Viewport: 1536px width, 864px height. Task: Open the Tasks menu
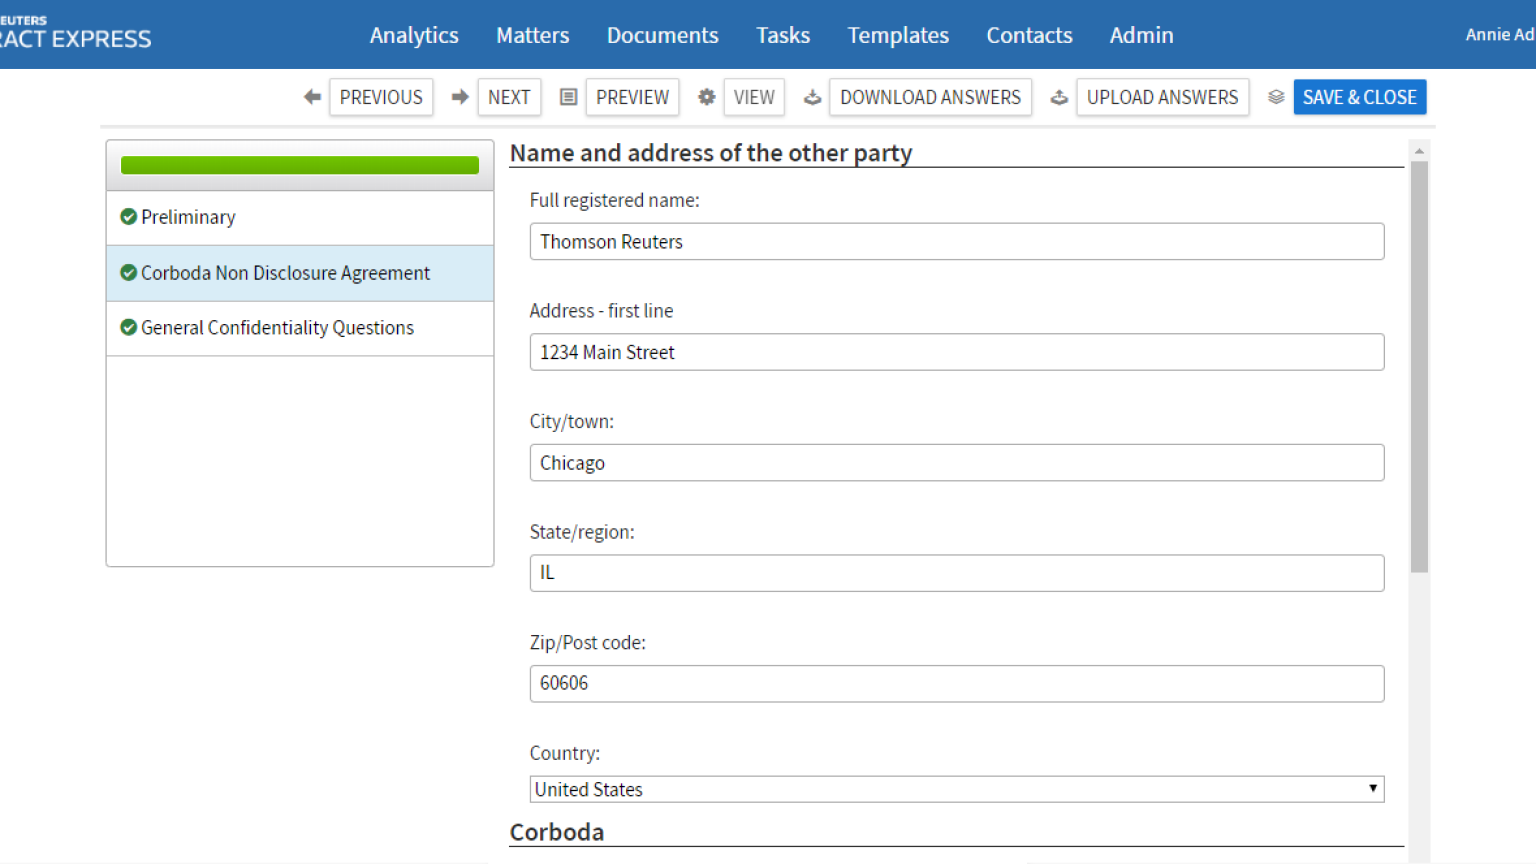click(x=783, y=35)
